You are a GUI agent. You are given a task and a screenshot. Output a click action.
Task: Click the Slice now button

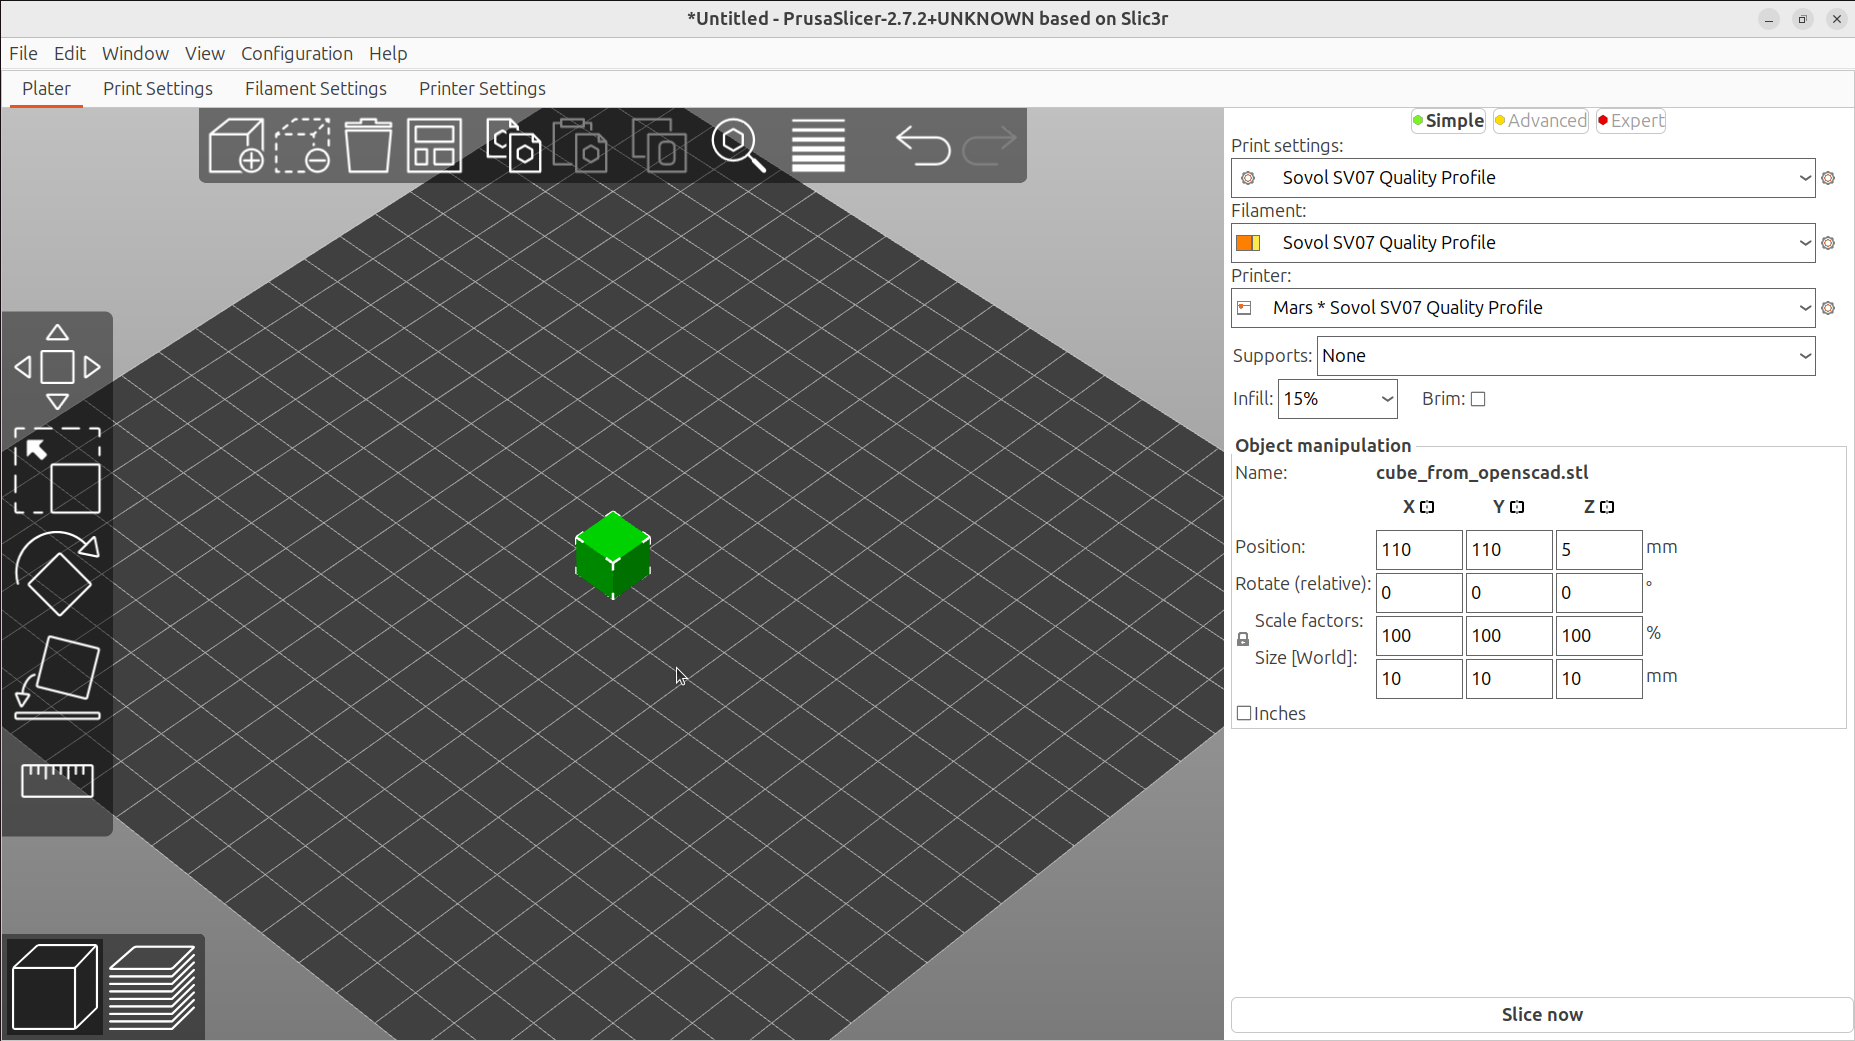click(x=1542, y=1015)
